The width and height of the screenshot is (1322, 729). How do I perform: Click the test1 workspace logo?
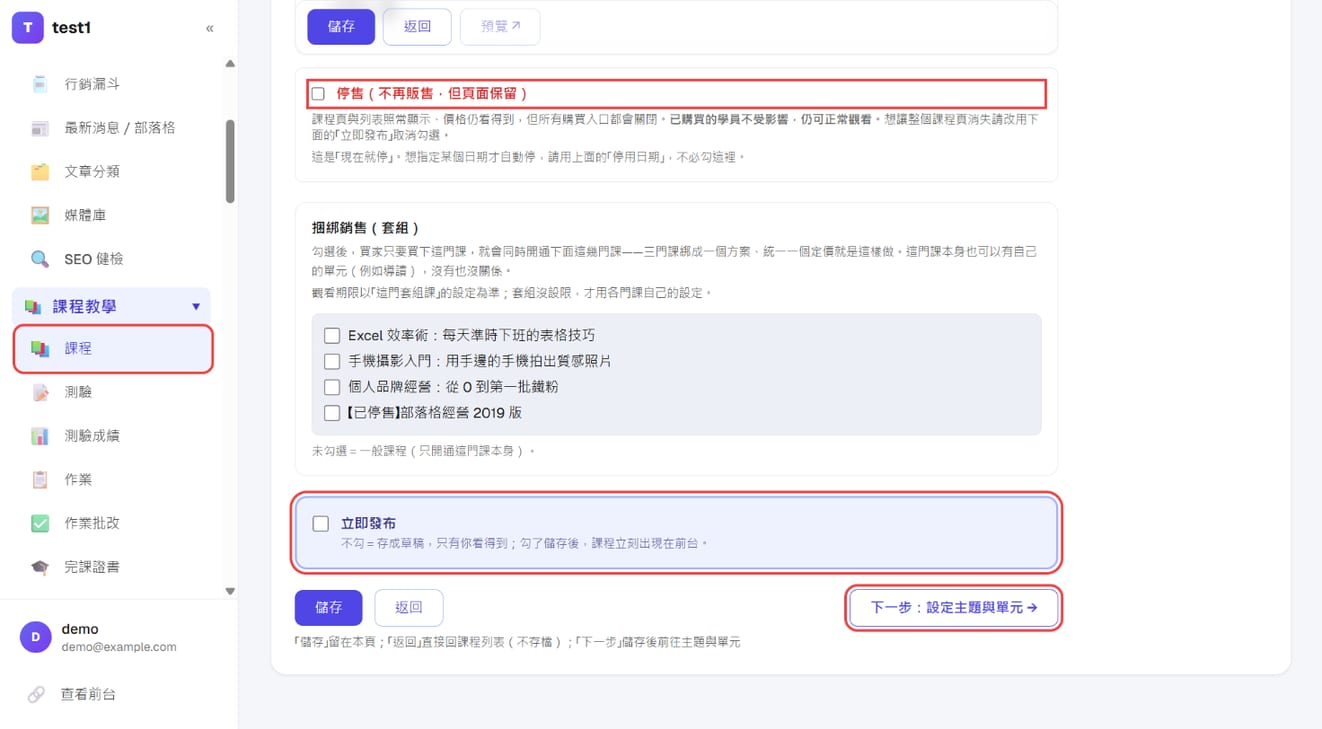click(28, 28)
